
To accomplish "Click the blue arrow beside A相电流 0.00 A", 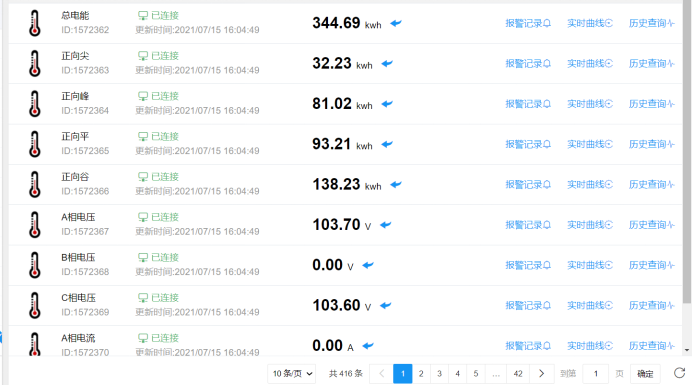I will coord(368,346).
